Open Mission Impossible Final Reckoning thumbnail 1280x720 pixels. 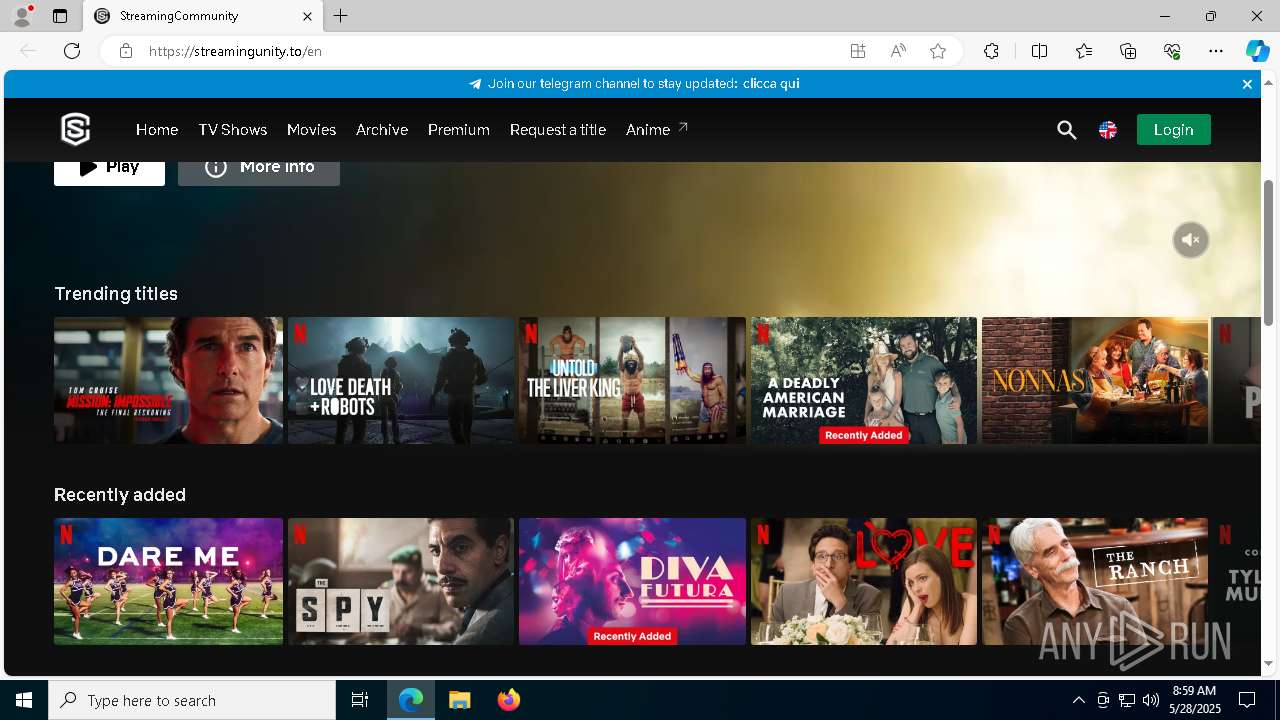click(x=168, y=380)
